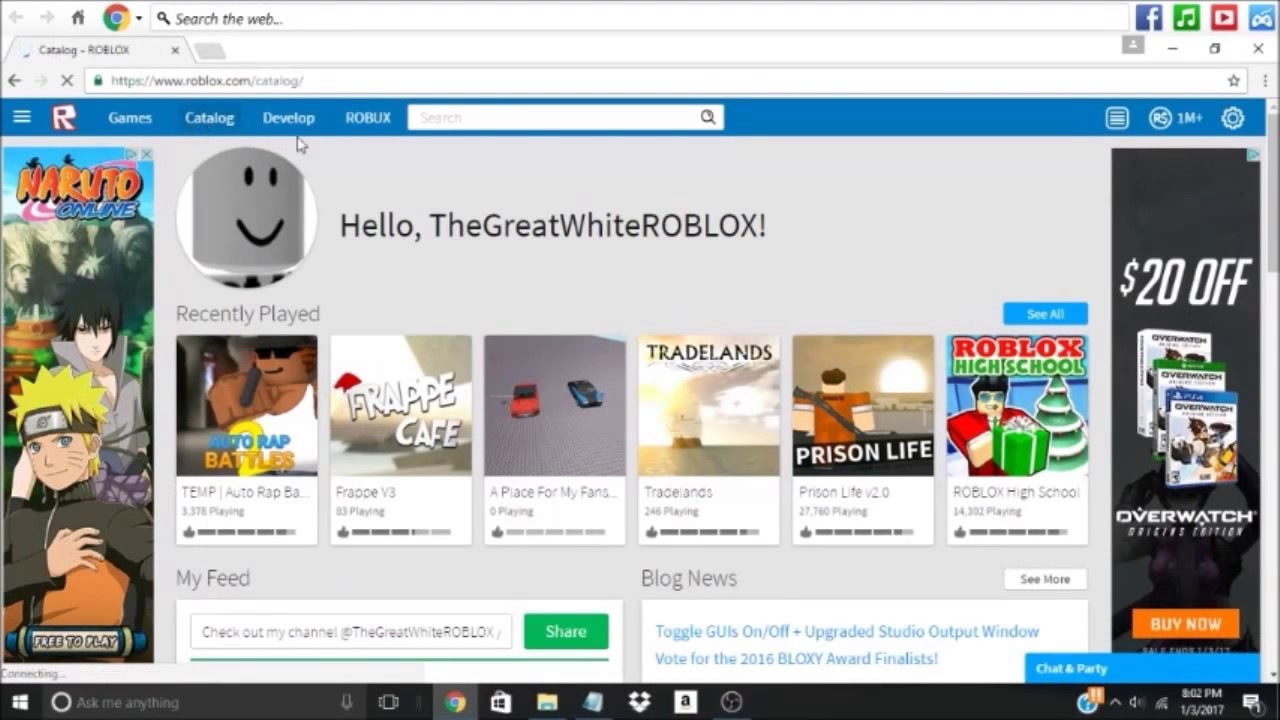Open Task View on the taskbar
This screenshot has width=1280, height=720.
(x=389, y=702)
